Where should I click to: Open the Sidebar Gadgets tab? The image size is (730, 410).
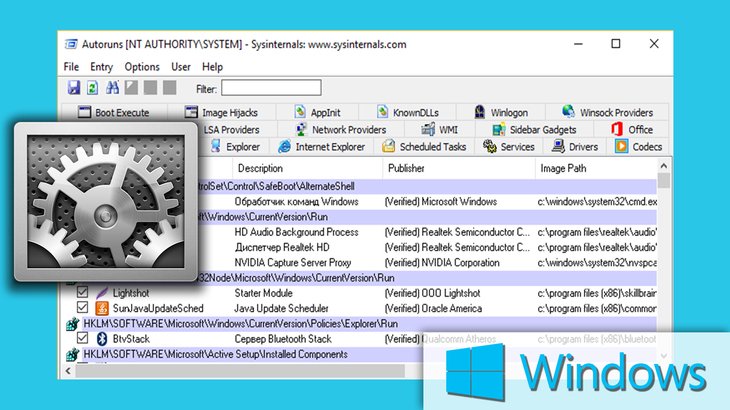(x=534, y=130)
